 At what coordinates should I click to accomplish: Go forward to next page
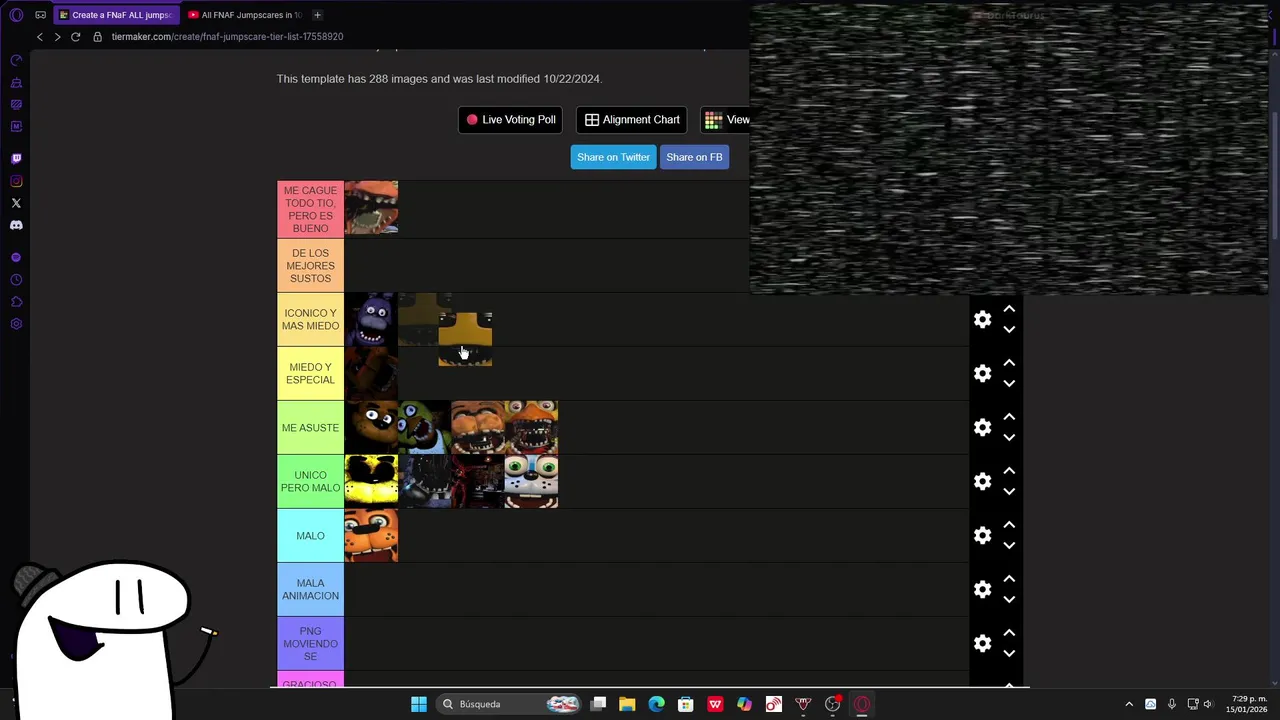[57, 37]
